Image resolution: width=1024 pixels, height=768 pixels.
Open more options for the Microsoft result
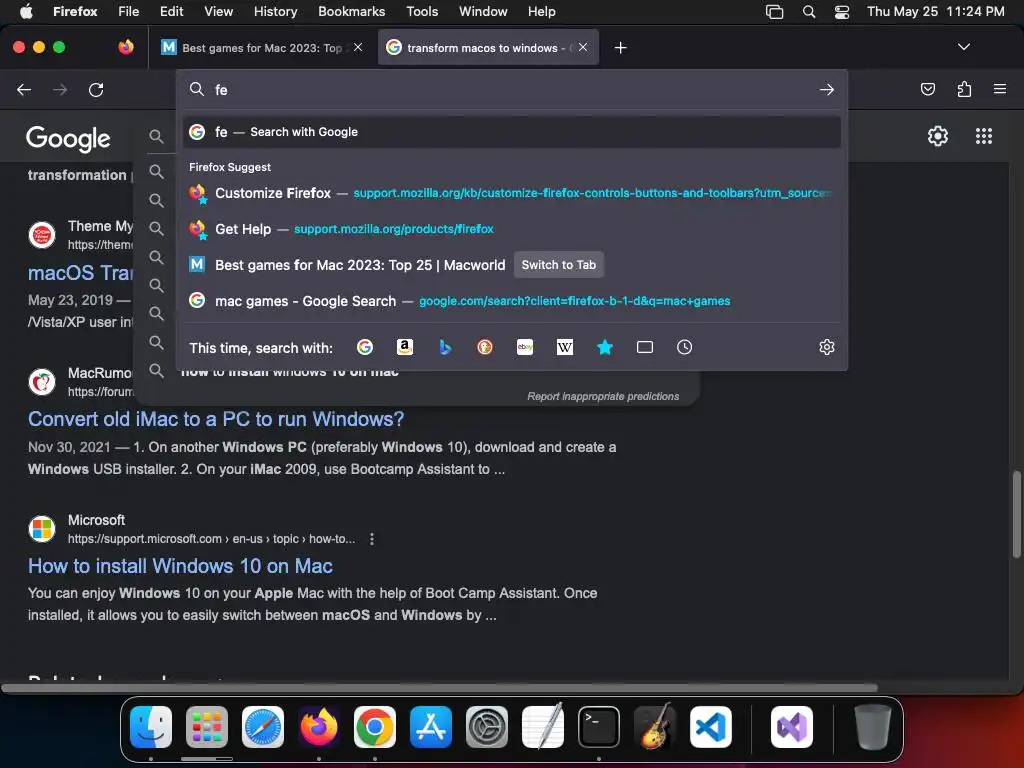point(372,539)
